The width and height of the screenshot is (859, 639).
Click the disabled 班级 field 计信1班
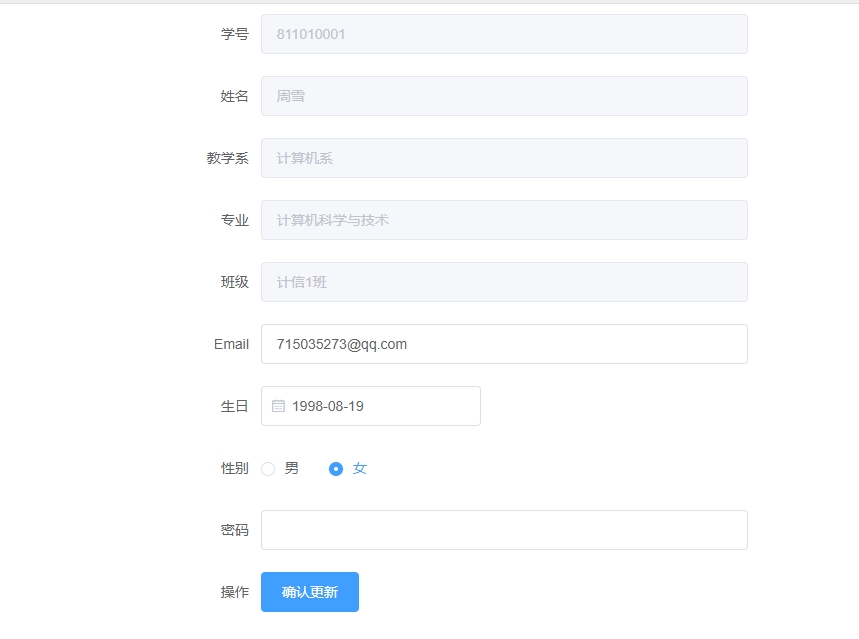[504, 282]
